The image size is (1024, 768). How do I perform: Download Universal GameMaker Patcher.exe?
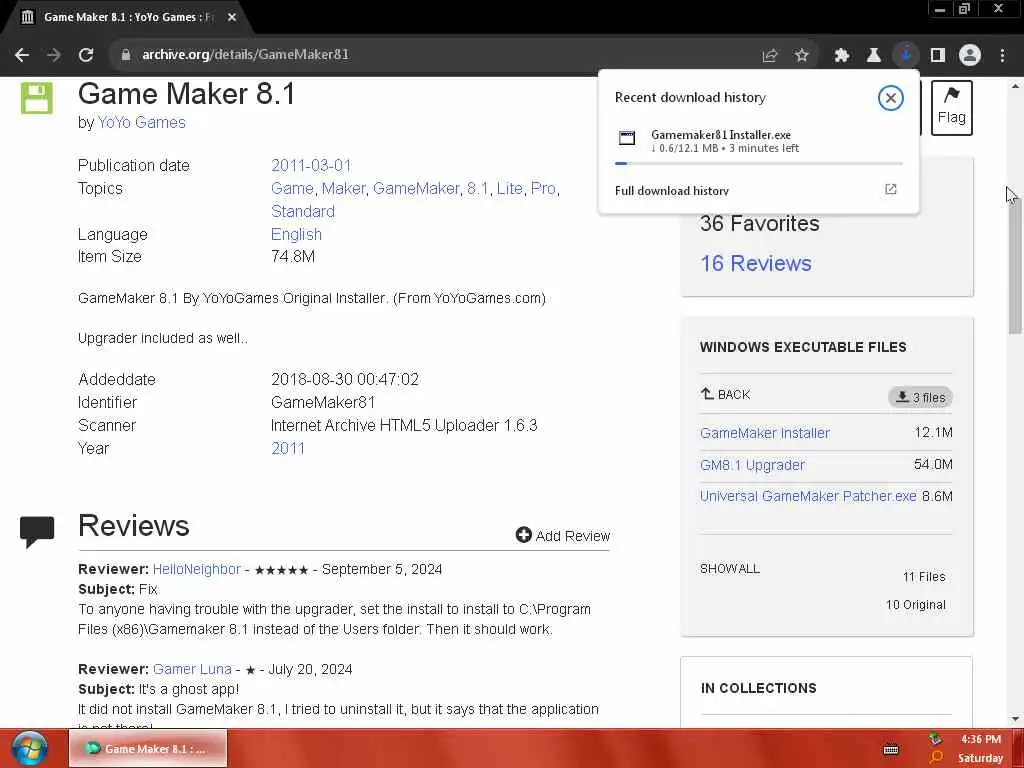point(808,496)
